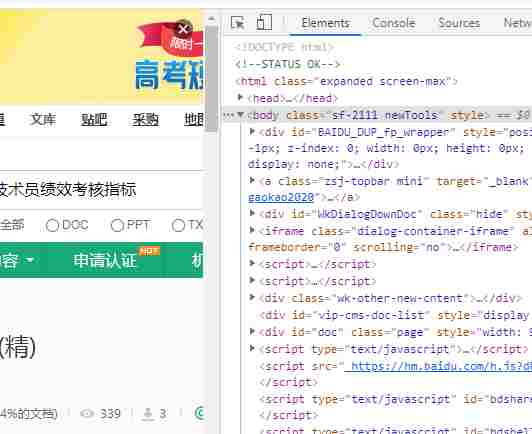
Task: Click the downloads icon beside 3
Action: pyautogui.click(x=148, y=414)
